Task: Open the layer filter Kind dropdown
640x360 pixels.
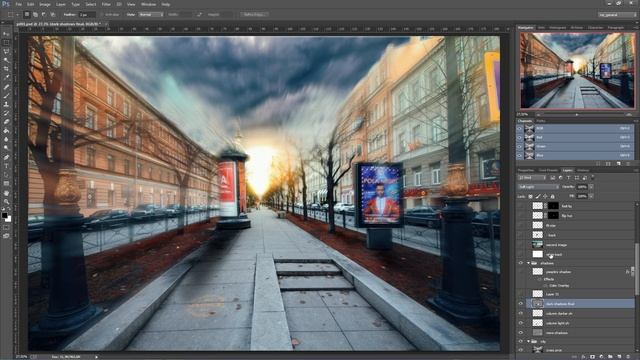Action: (x=532, y=178)
